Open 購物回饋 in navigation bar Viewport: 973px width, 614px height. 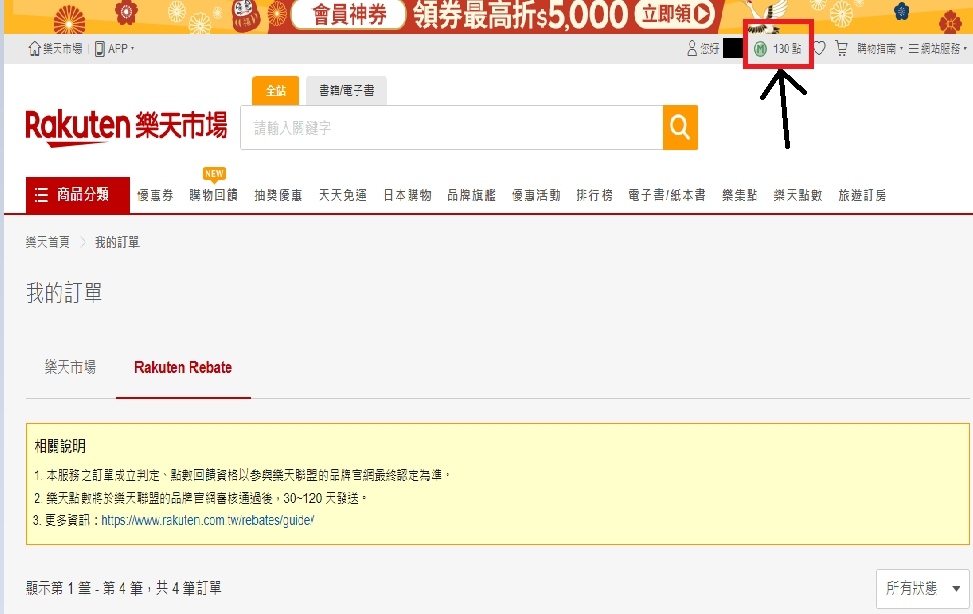(213, 196)
